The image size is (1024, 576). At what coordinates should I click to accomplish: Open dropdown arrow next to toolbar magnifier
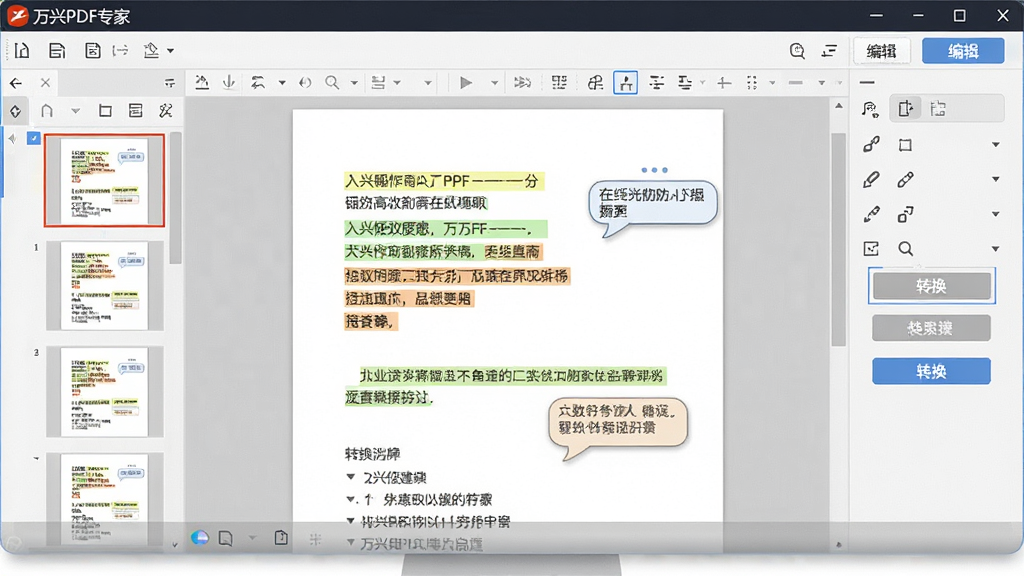354,83
